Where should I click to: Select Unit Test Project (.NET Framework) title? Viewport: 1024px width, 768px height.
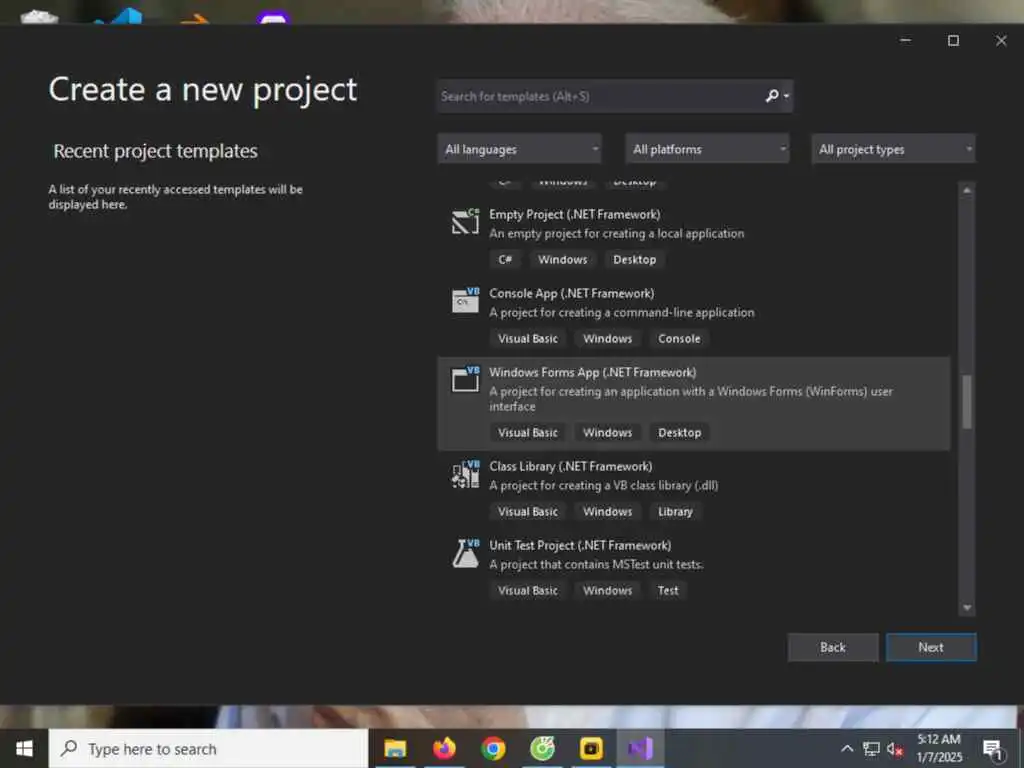pos(580,545)
